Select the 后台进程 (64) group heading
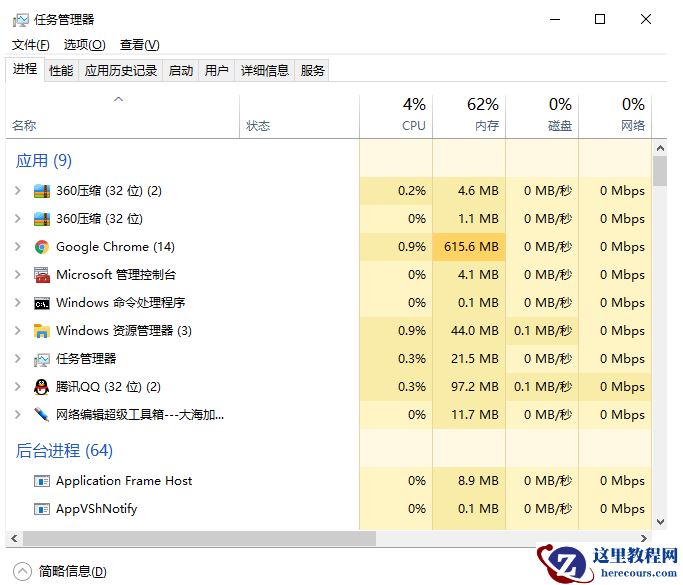 coord(64,450)
